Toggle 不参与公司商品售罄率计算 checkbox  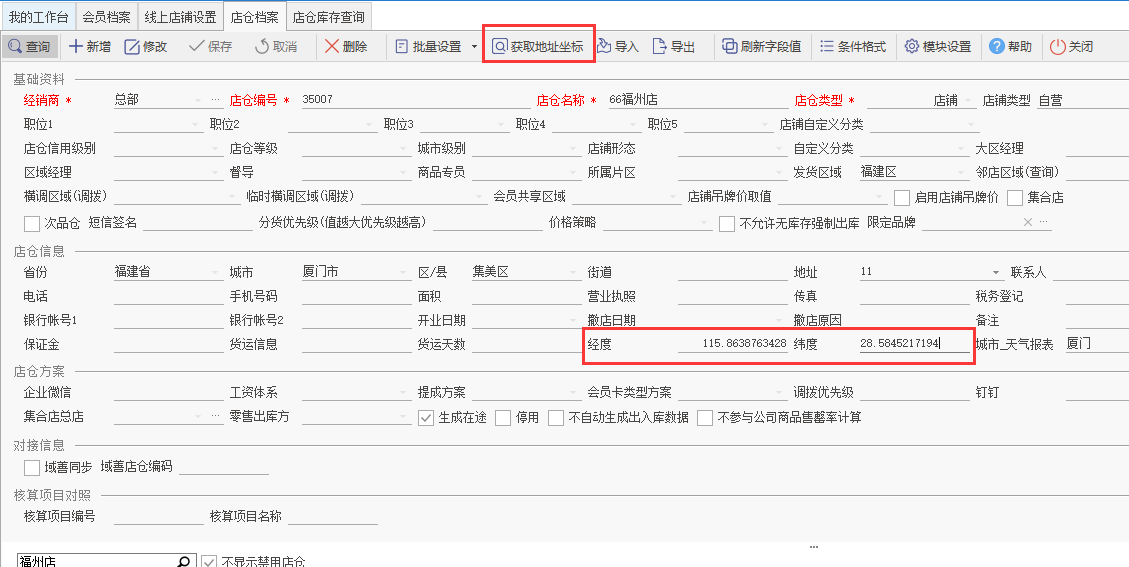pyautogui.click(x=705, y=418)
